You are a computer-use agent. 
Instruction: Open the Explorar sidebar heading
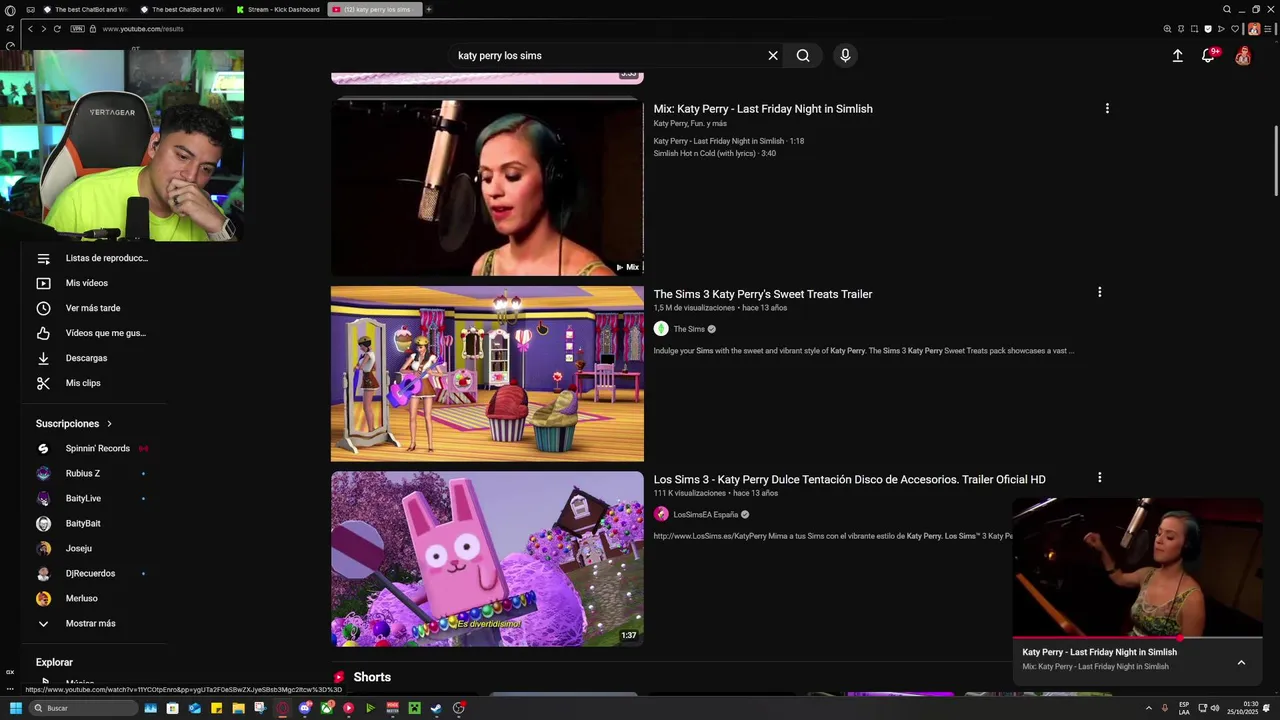54,662
